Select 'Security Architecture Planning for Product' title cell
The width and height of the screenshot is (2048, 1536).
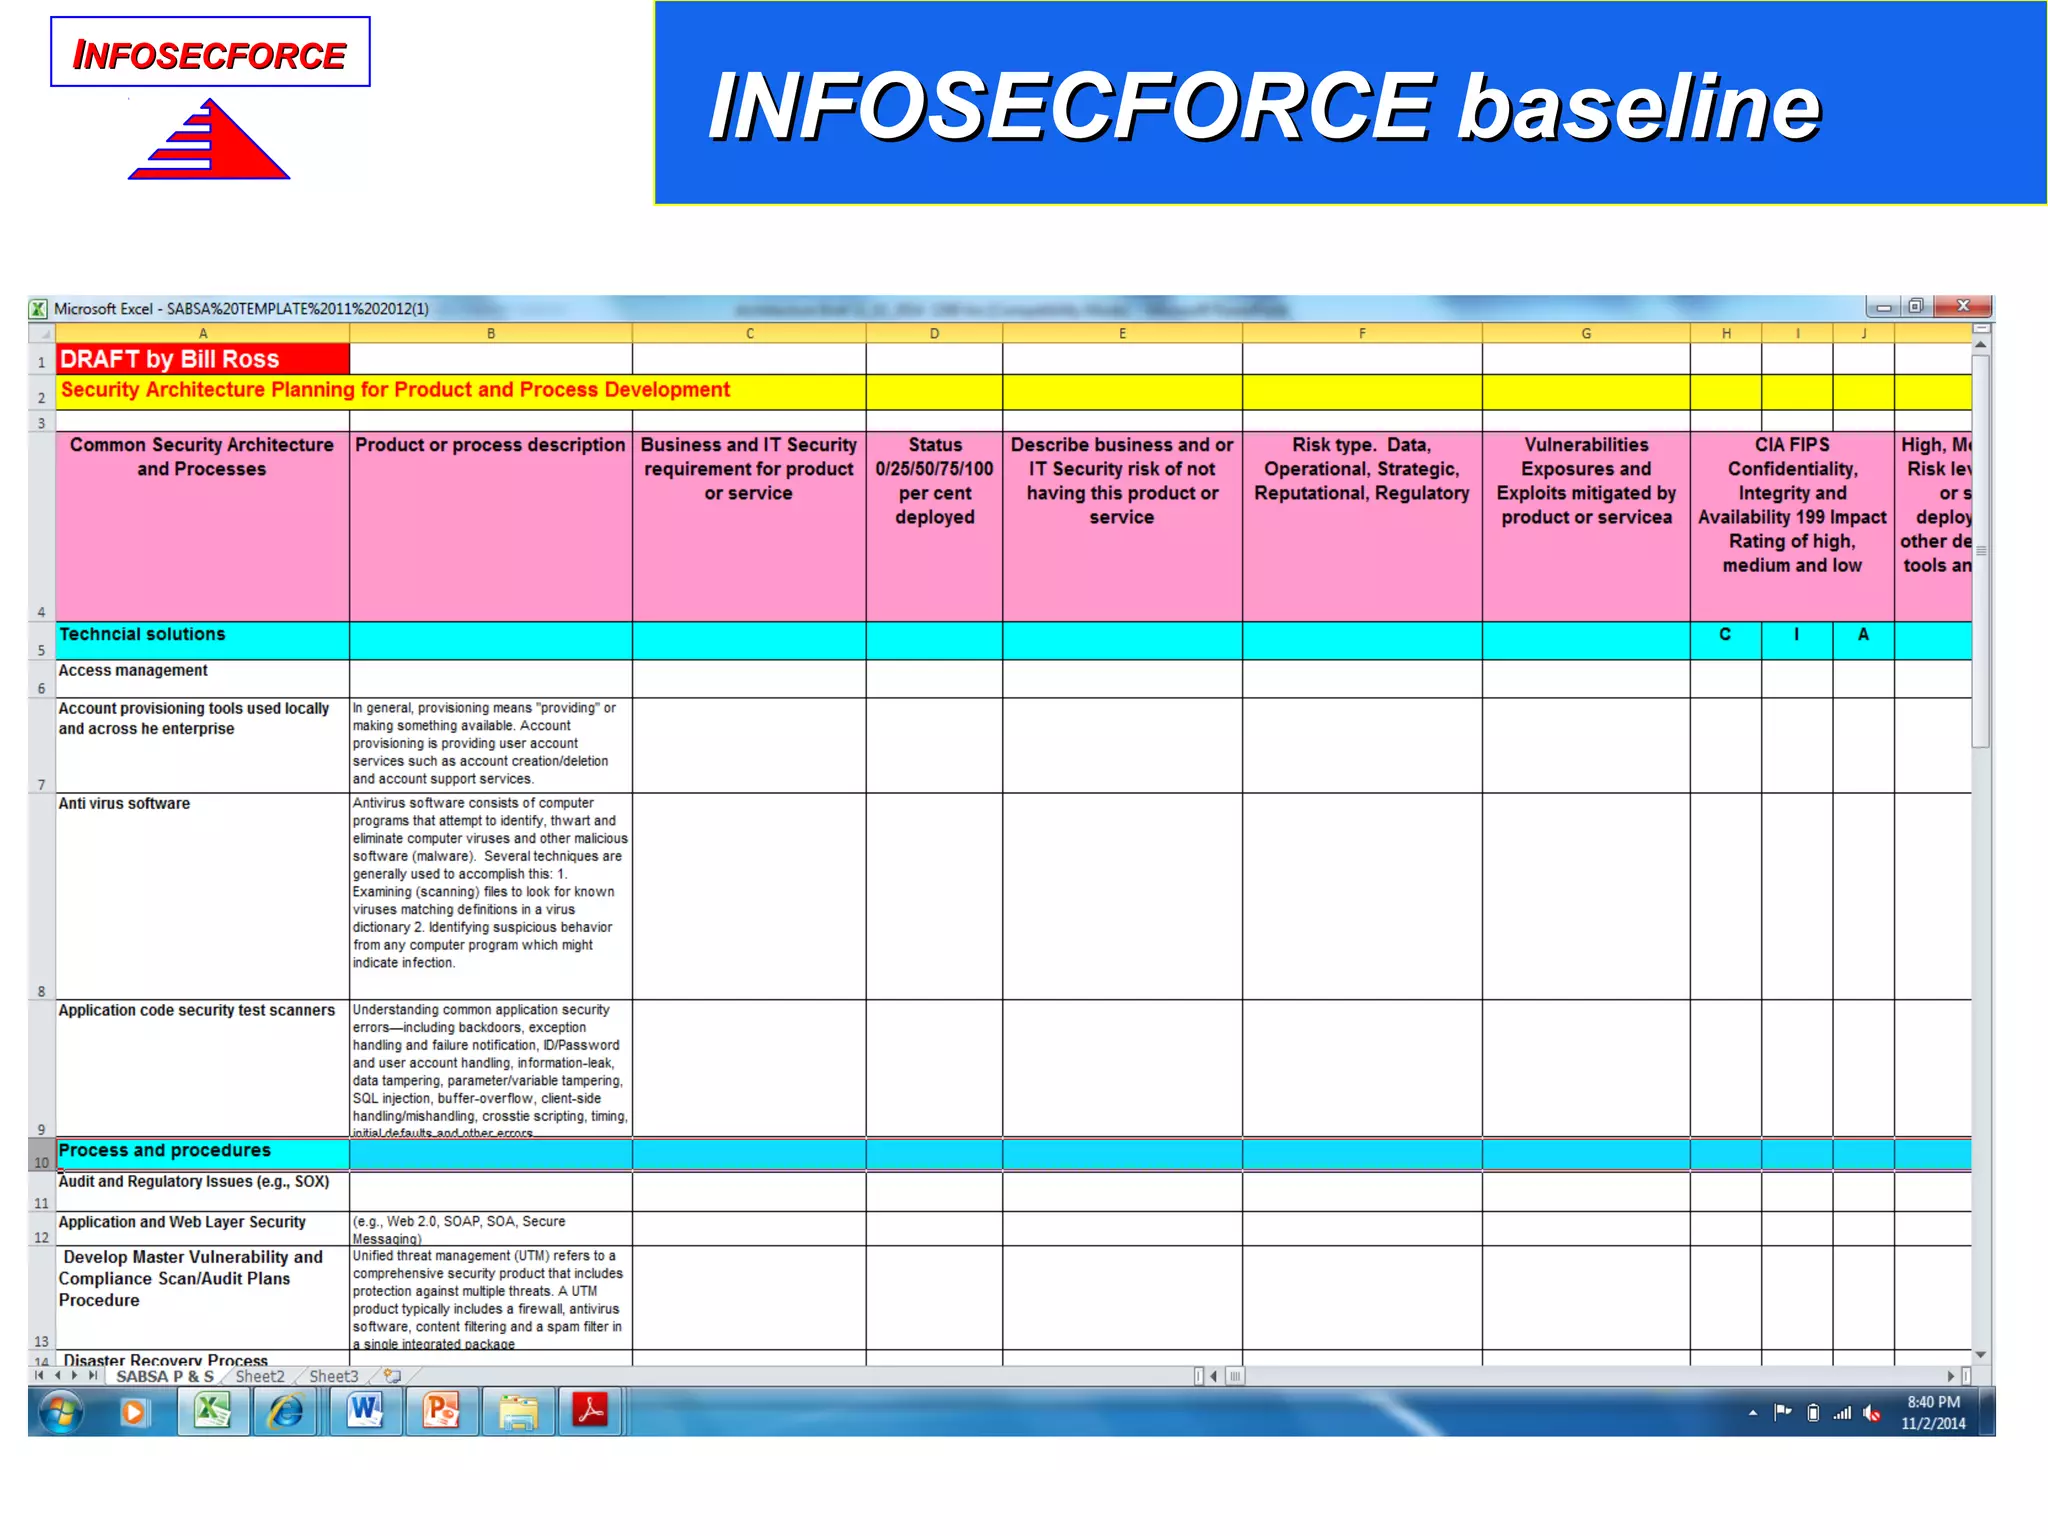pos(461,391)
